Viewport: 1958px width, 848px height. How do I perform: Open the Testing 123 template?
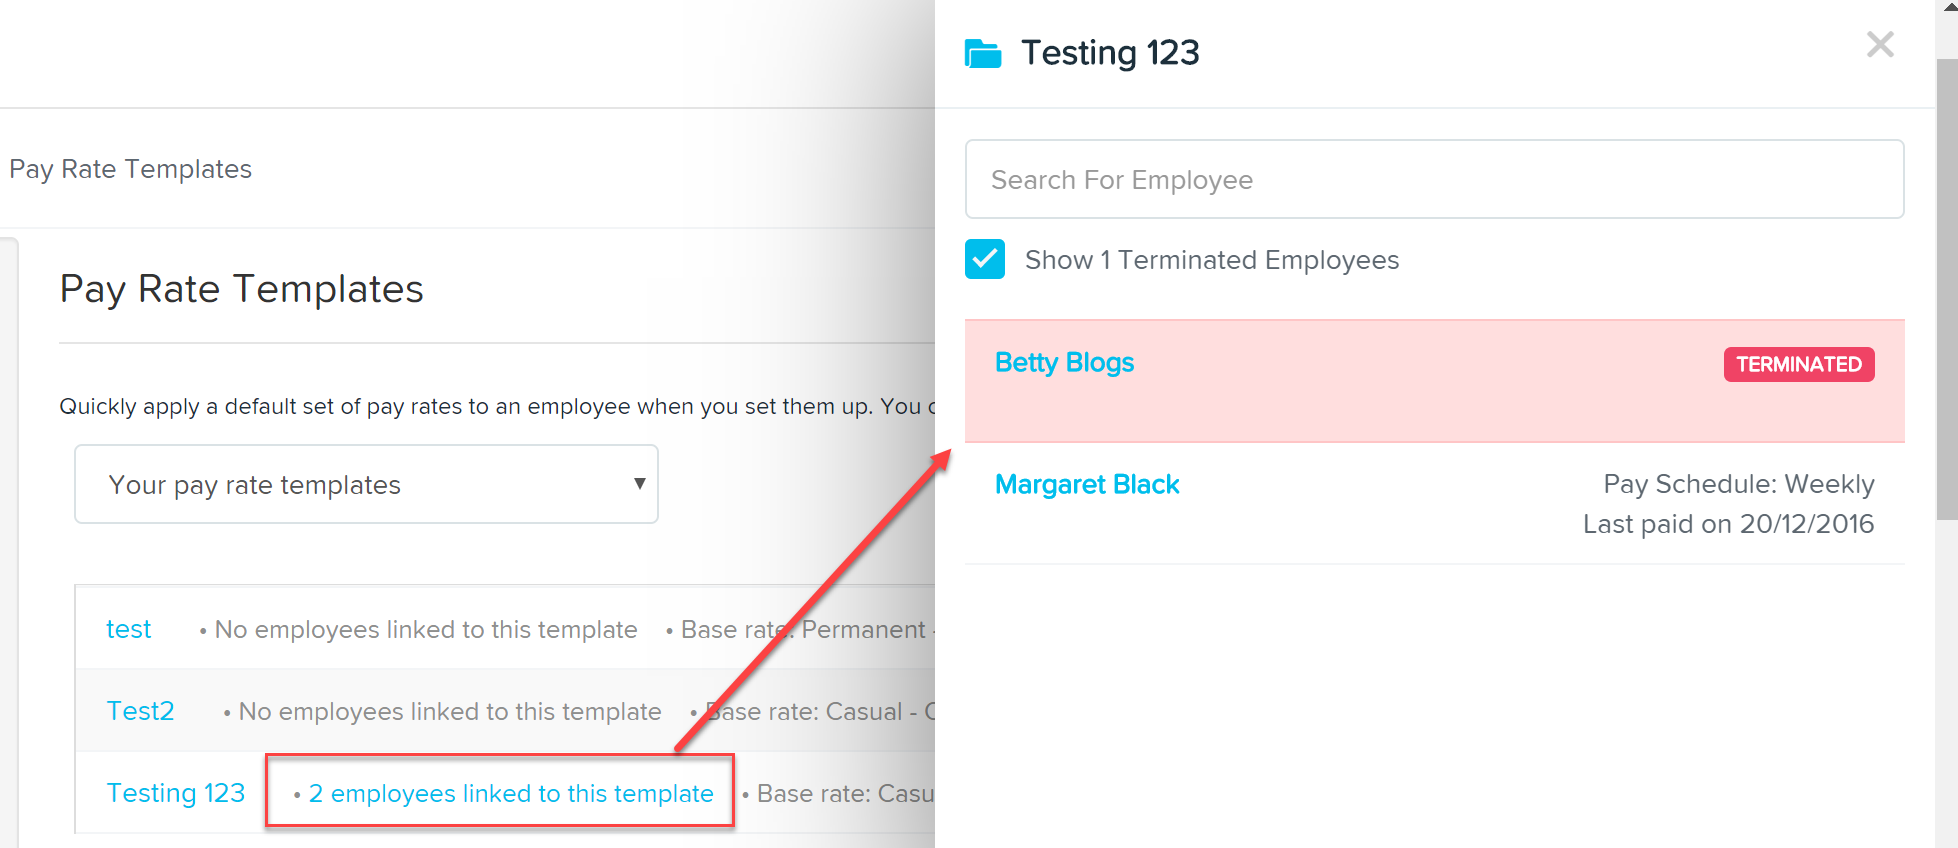(x=176, y=792)
